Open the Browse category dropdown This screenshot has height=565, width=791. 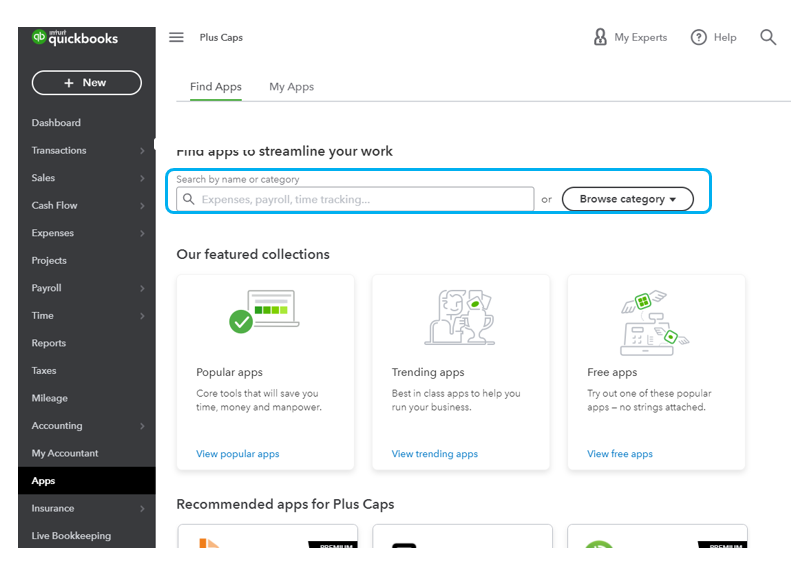627,199
